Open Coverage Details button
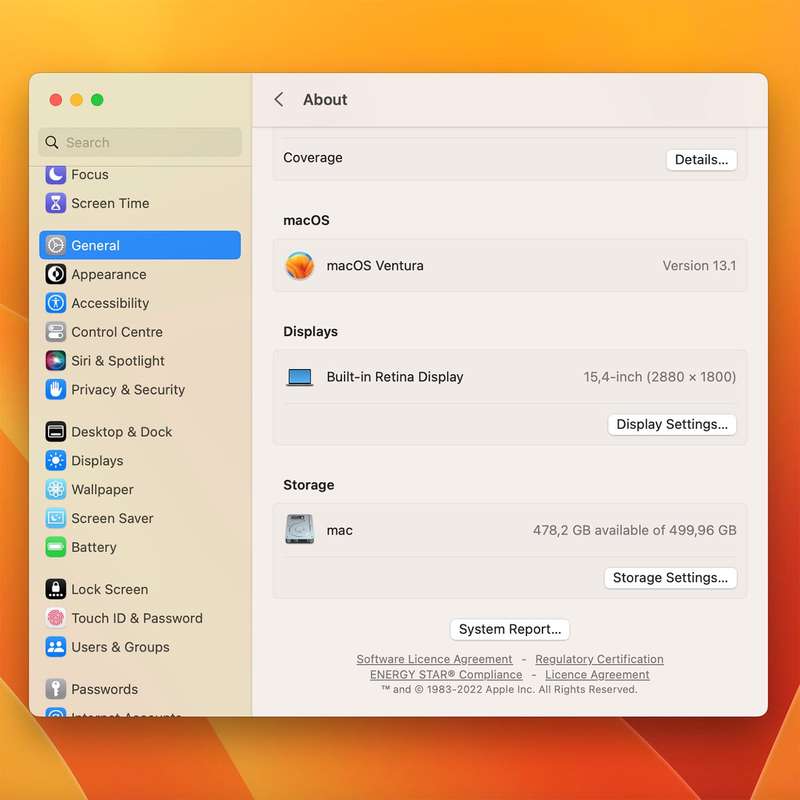This screenshot has width=800, height=800. (x=701, y=160)
